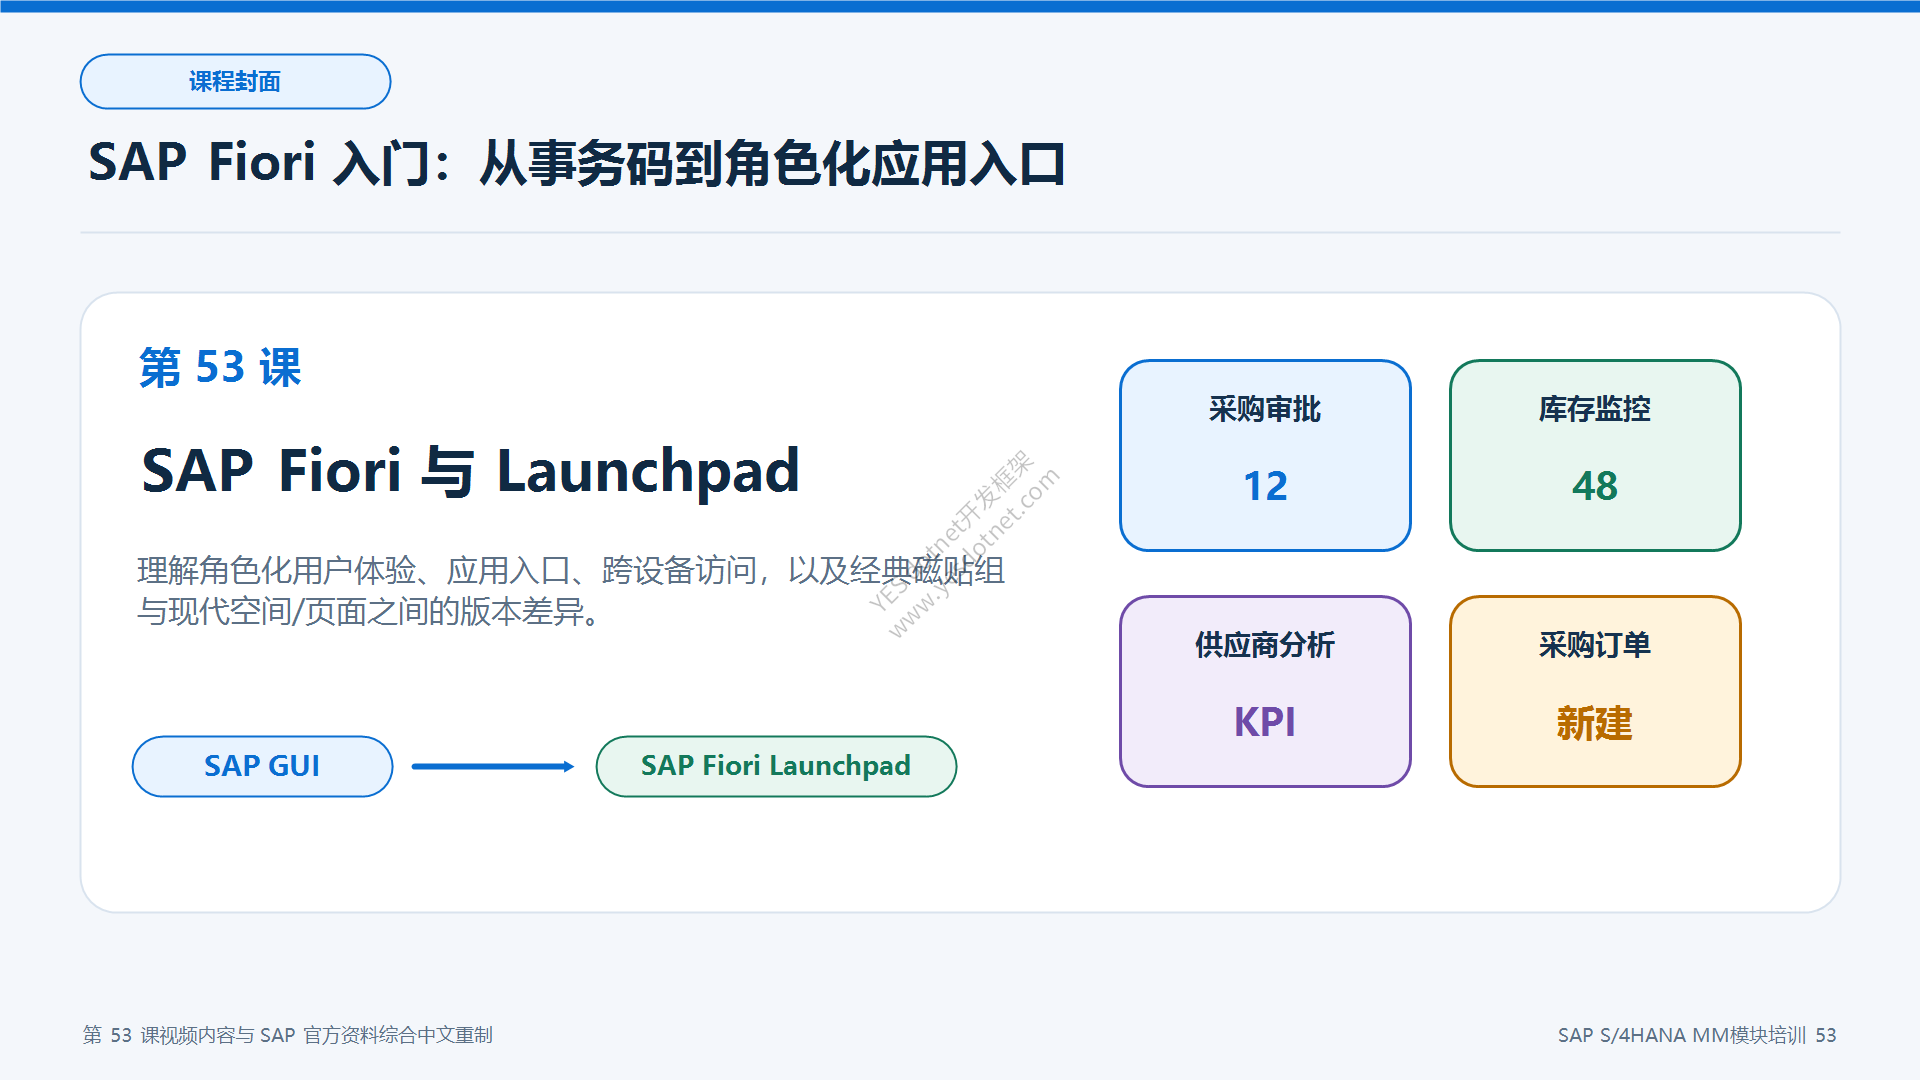1920x1080 pixels.
Task: Click the blue arrow between pills
Action: 493,767
